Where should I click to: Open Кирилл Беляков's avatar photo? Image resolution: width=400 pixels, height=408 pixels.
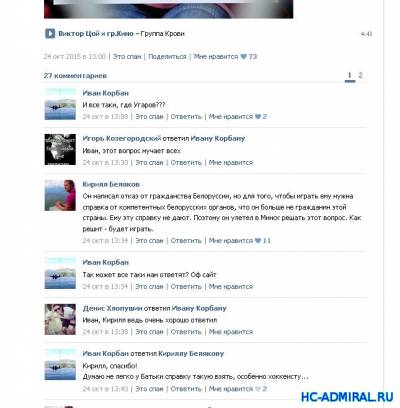point(60,195)
